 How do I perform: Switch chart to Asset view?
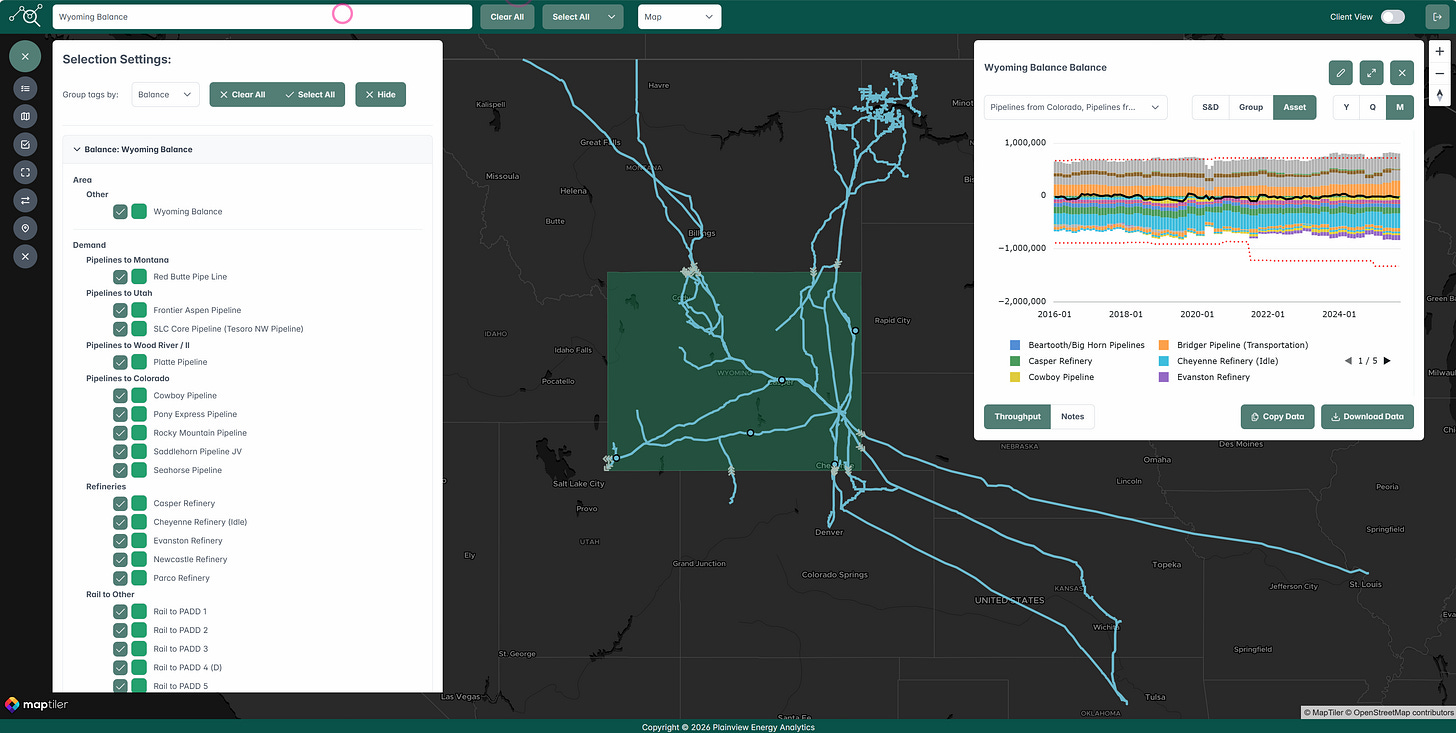pos(1295,107)
